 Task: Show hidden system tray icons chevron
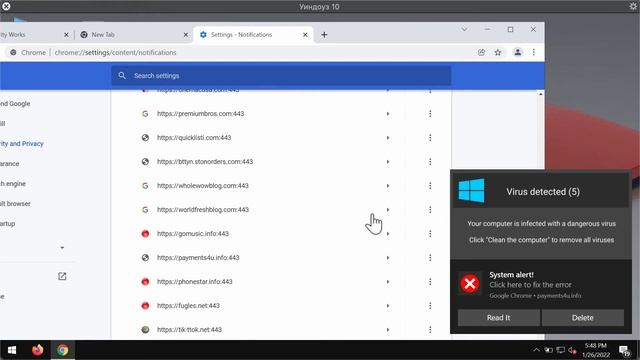click(x=536, y=350)
